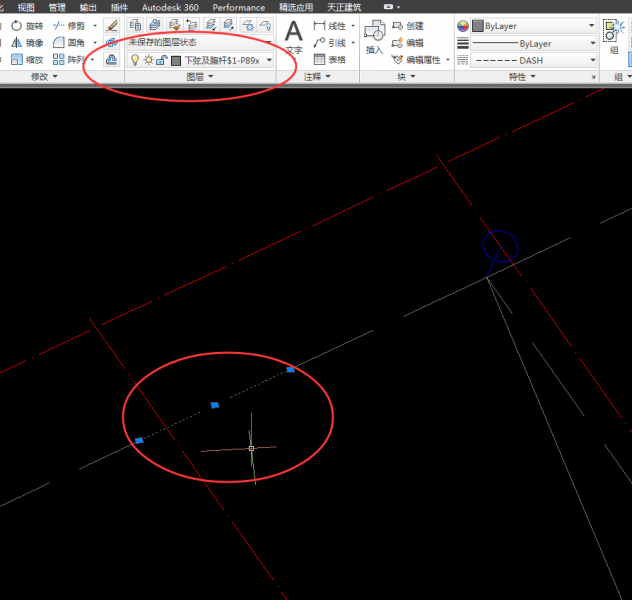Click current layer gray color square

[x=176, y=61]
